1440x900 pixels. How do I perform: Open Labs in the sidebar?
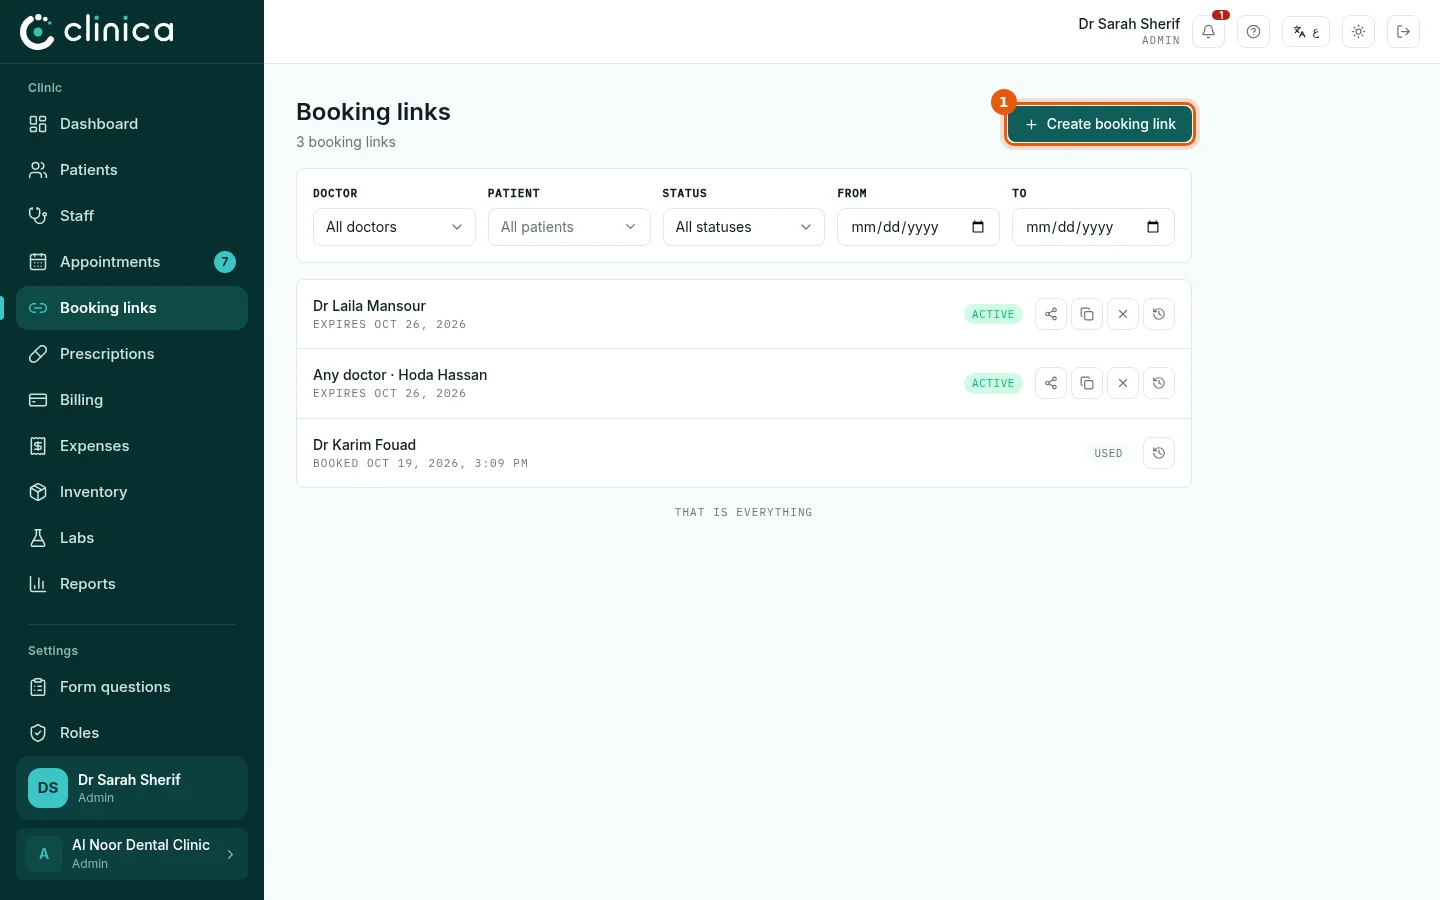pyautogui.click(x=132, y=538)
